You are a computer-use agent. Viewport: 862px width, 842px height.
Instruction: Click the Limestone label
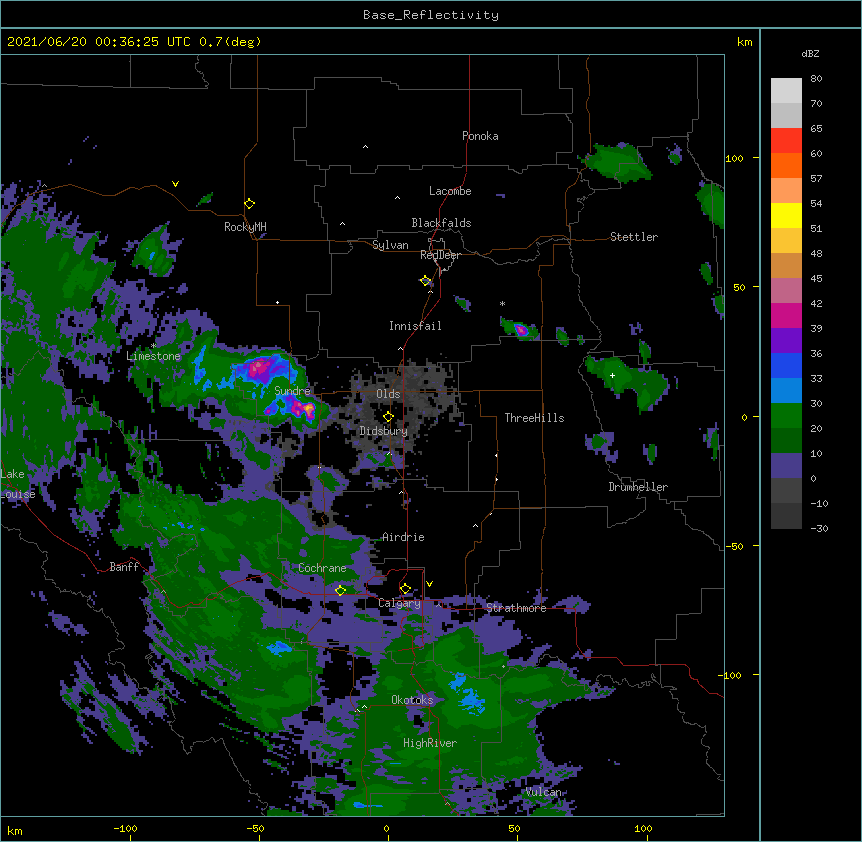coord(153,356)
